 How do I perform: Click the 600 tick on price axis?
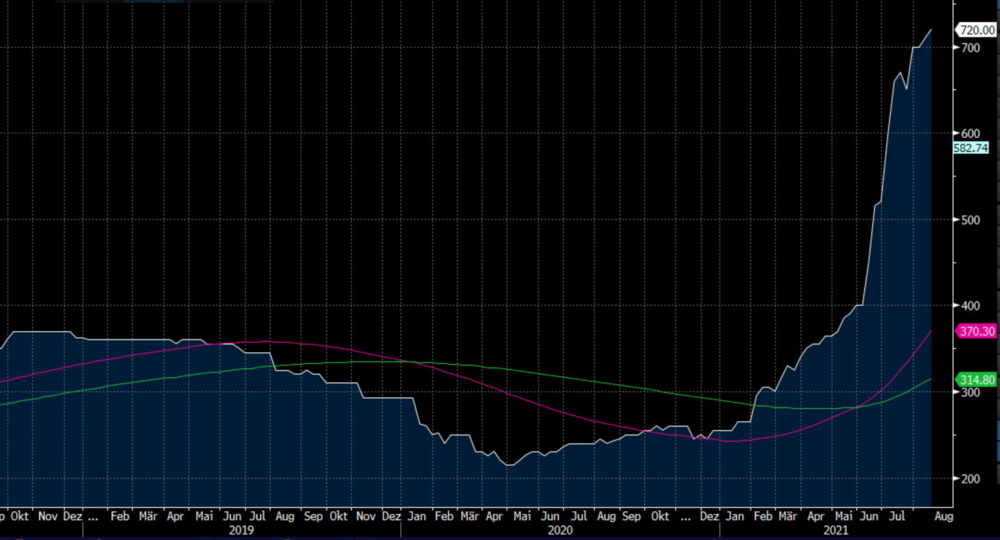[x=970, y=133]
